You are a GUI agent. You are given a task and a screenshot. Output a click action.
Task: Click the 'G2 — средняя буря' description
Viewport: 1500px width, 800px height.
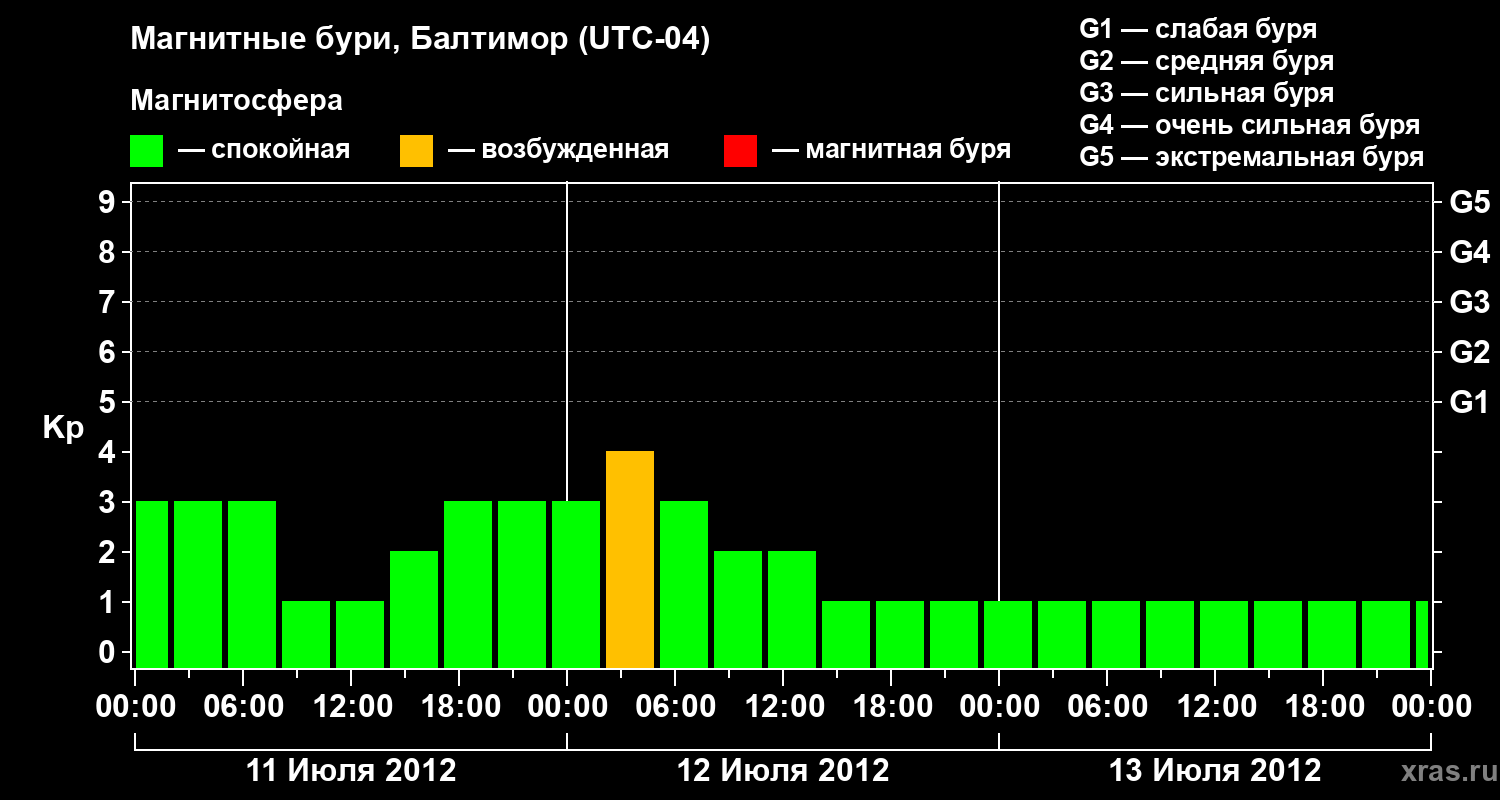pos(1206,60)
